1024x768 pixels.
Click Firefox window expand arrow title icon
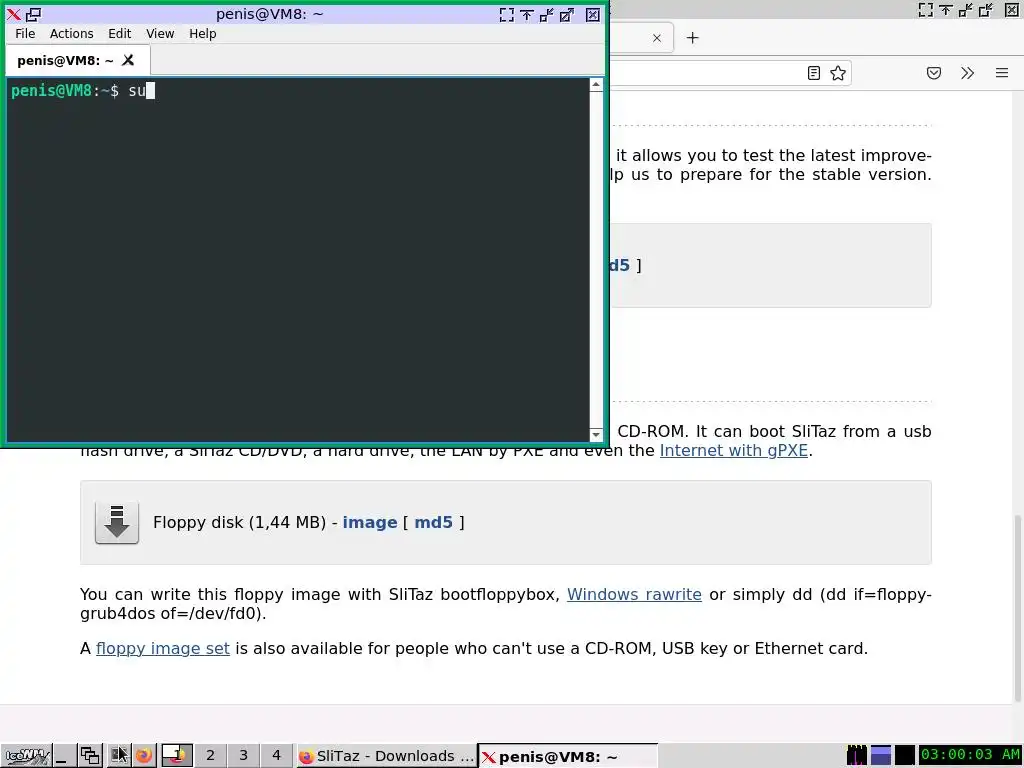[x=985, y=10]
